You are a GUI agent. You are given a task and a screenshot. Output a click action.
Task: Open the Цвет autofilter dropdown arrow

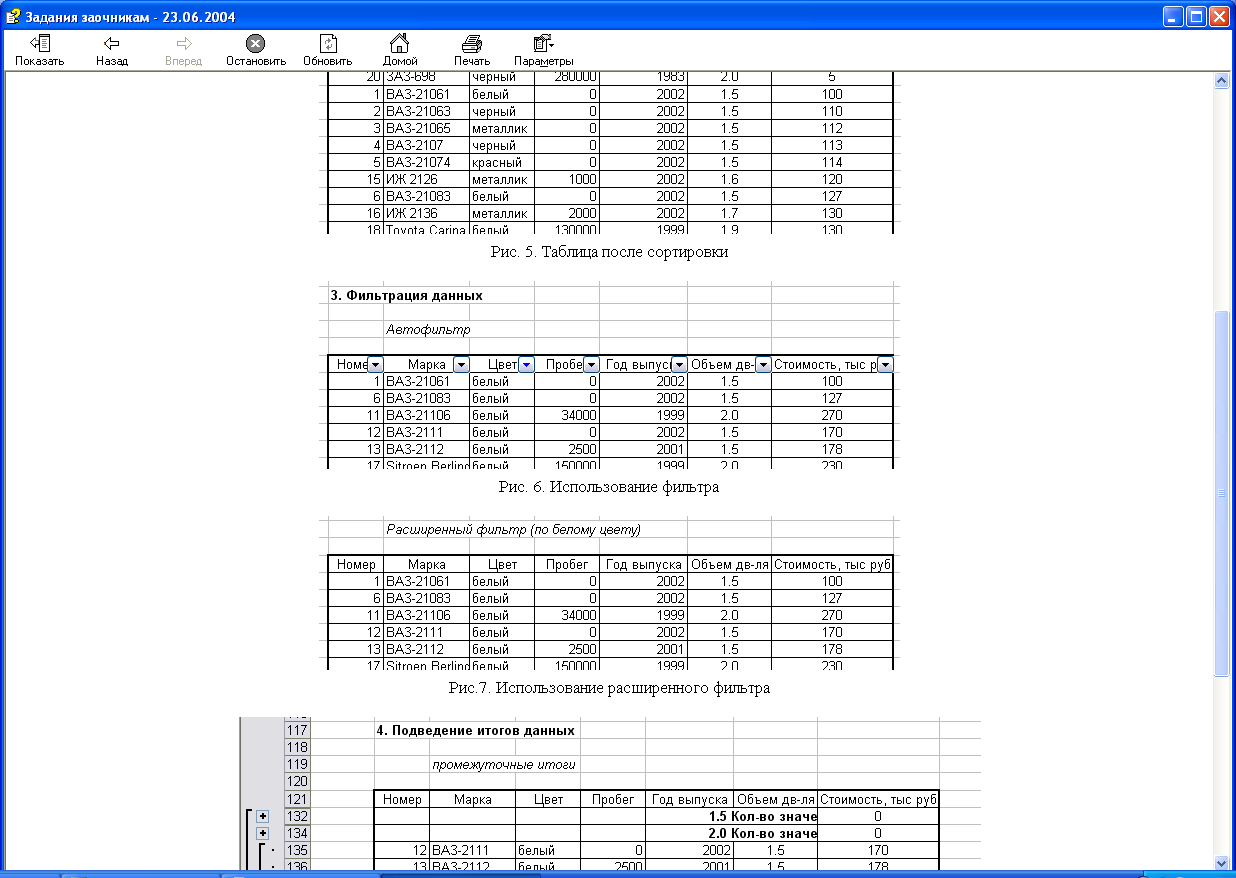click(x=526, y=365)
